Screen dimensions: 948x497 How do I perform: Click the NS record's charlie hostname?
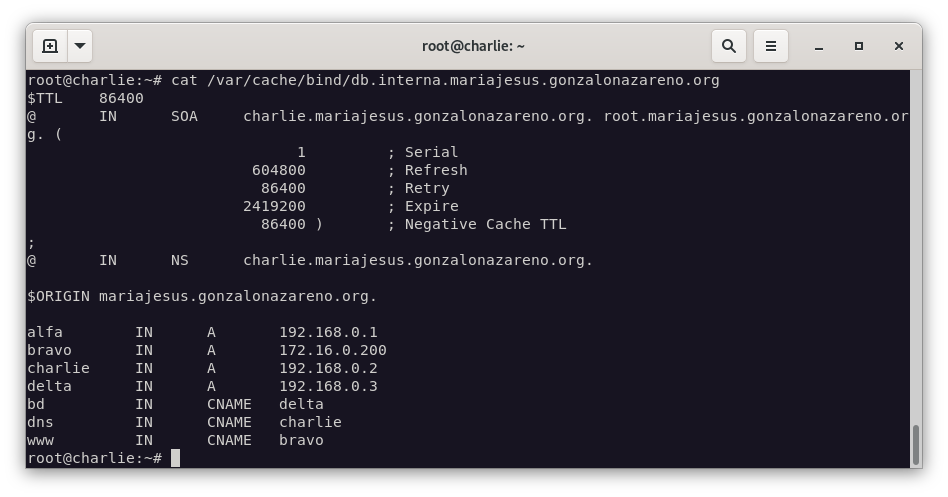coord(417,260)
